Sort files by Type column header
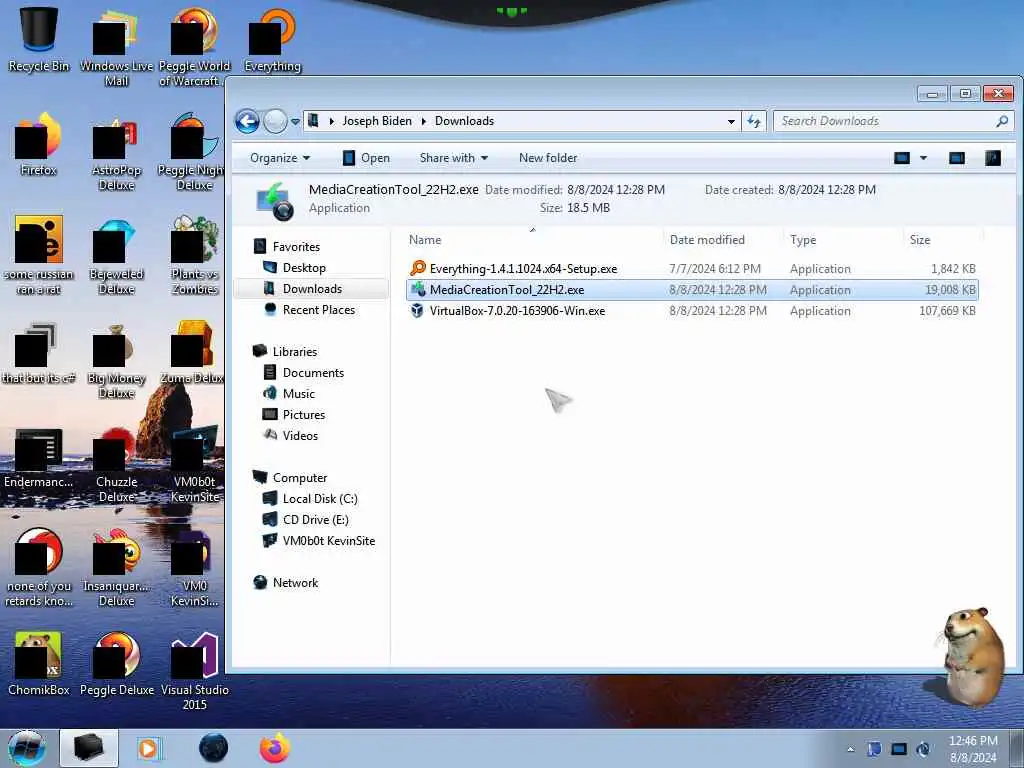The width and height of the screenshot is (1024, 768). pos(843,240)
